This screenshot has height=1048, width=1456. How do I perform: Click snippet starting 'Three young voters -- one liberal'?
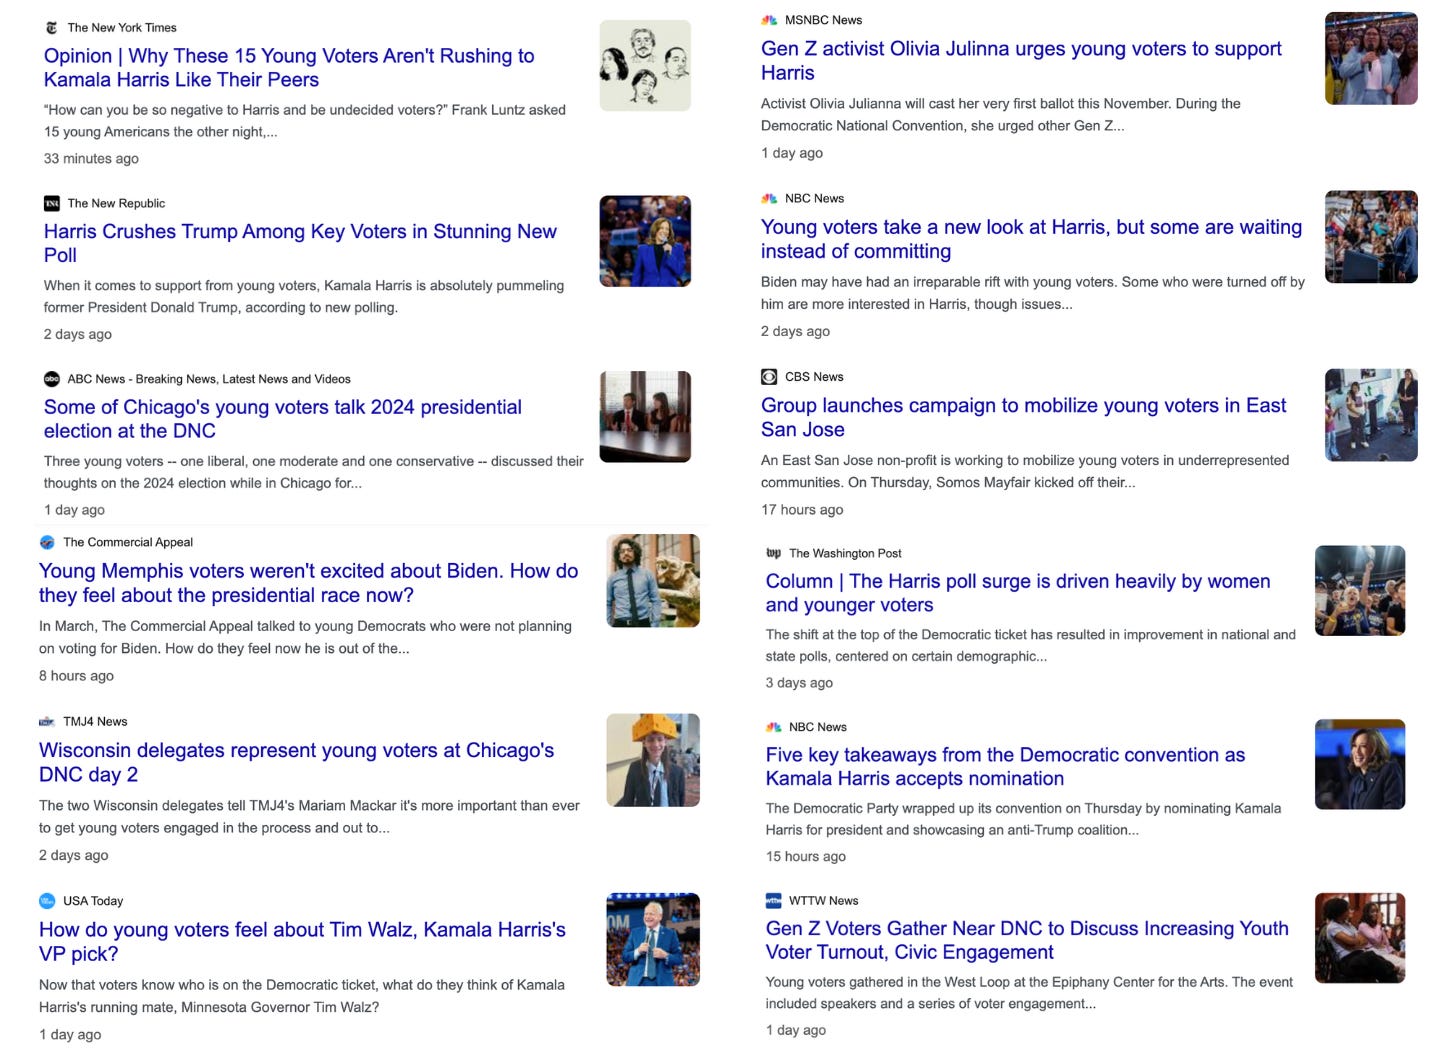pyautogui.click(x=314, y=472)
